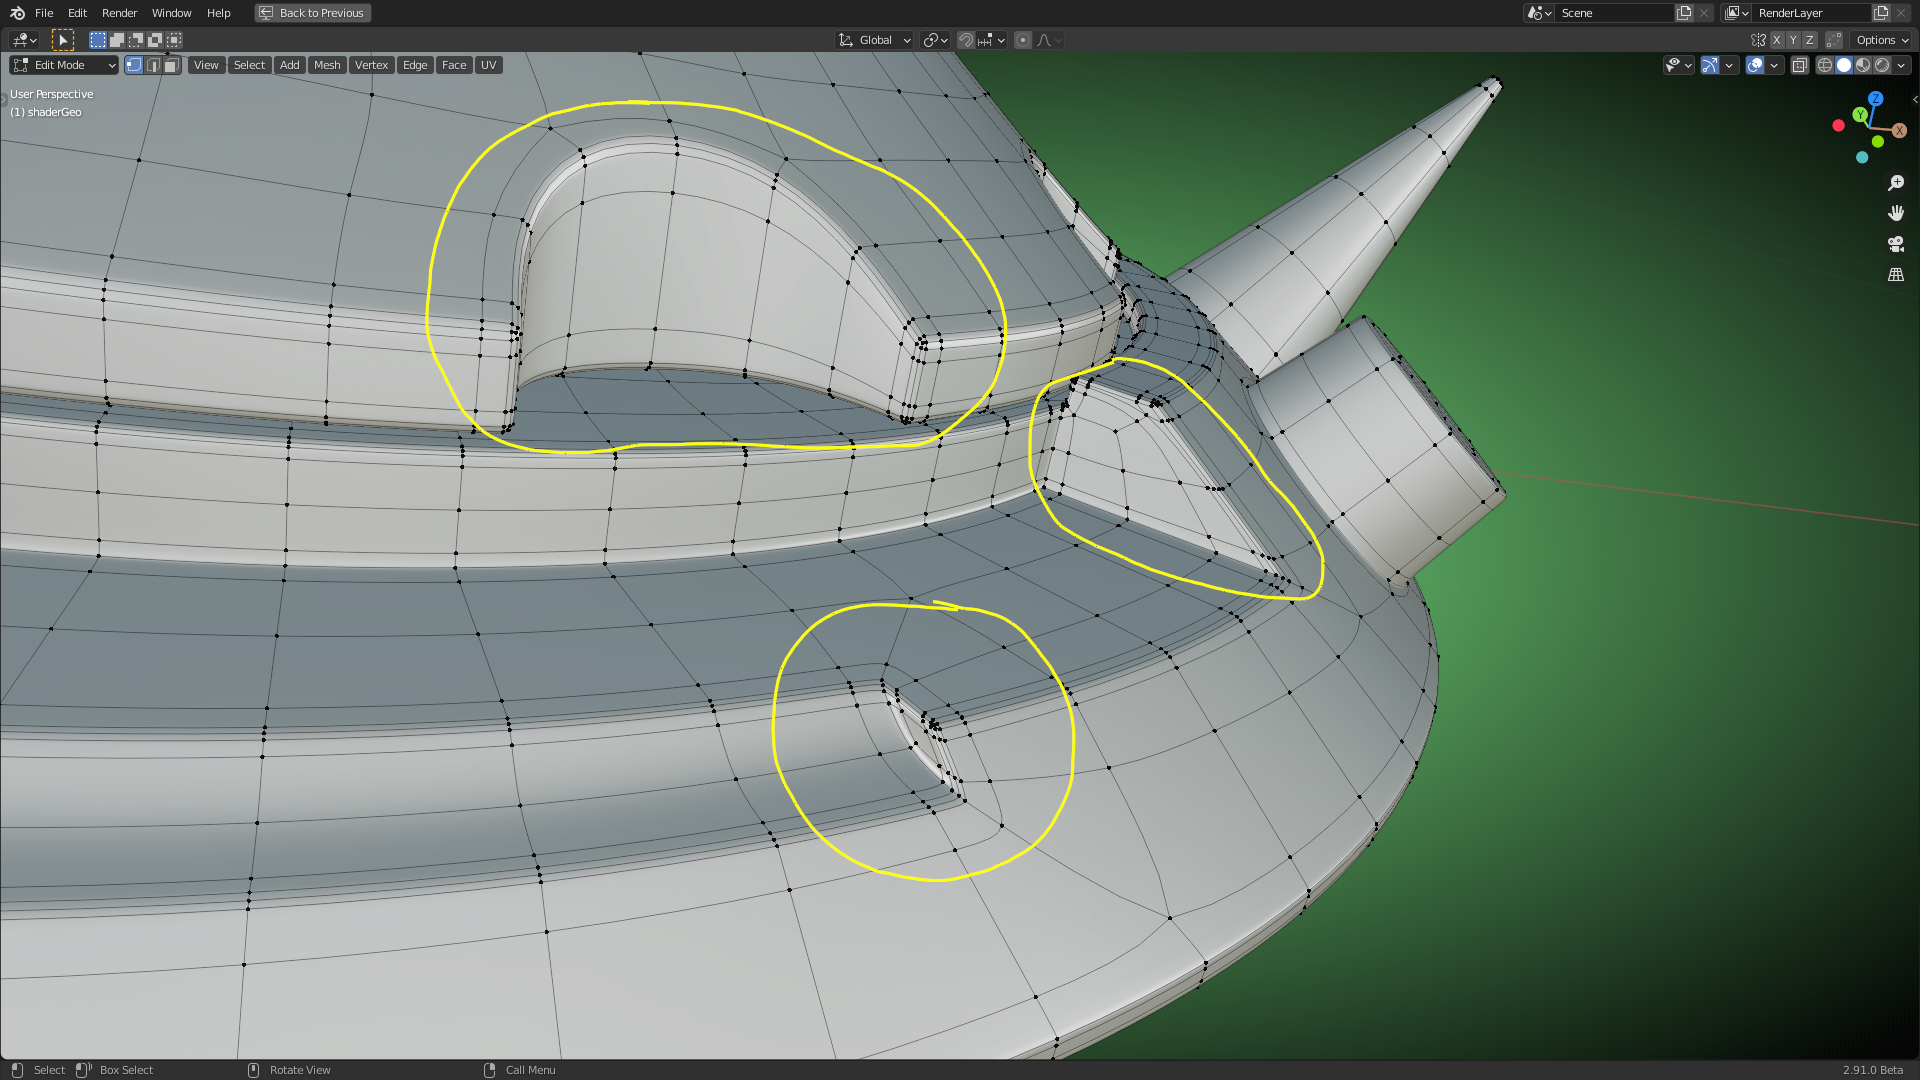The width and height of the screenshot is (1920, 1080).
Task: Toggle X-ray display
Action: [1799, 65]
